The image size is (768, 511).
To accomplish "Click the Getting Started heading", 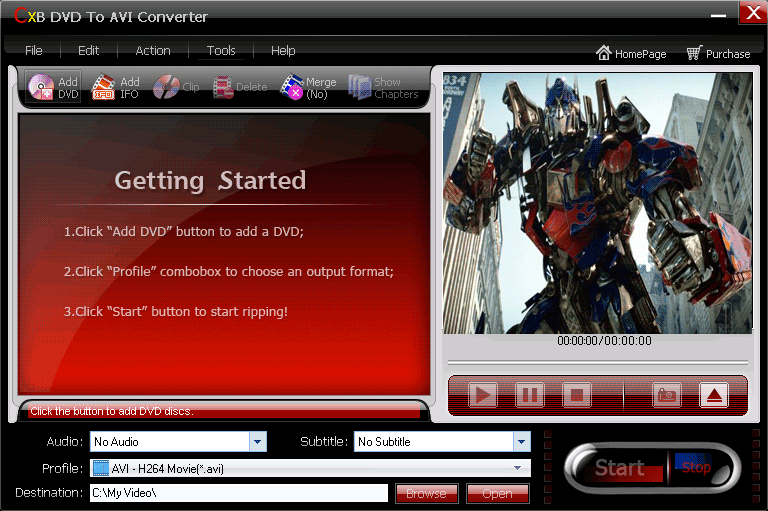I will click(210, 180).
